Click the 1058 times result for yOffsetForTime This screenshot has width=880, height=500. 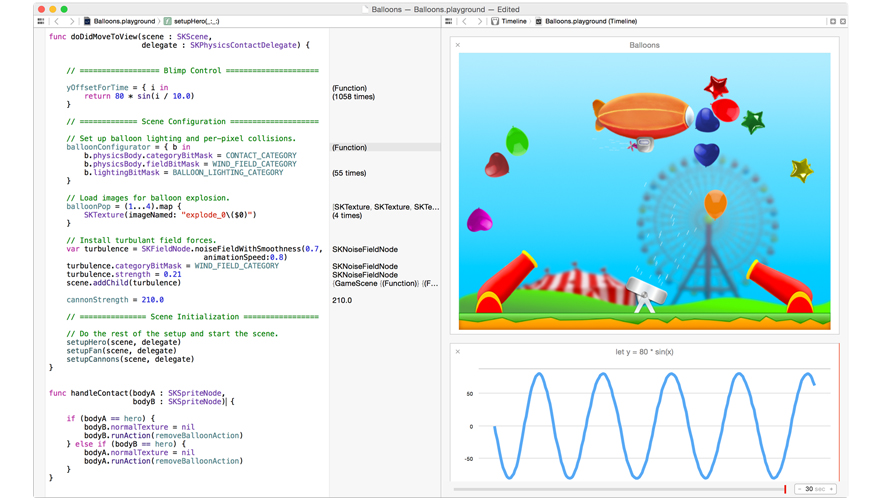click(x=353, y=97)
